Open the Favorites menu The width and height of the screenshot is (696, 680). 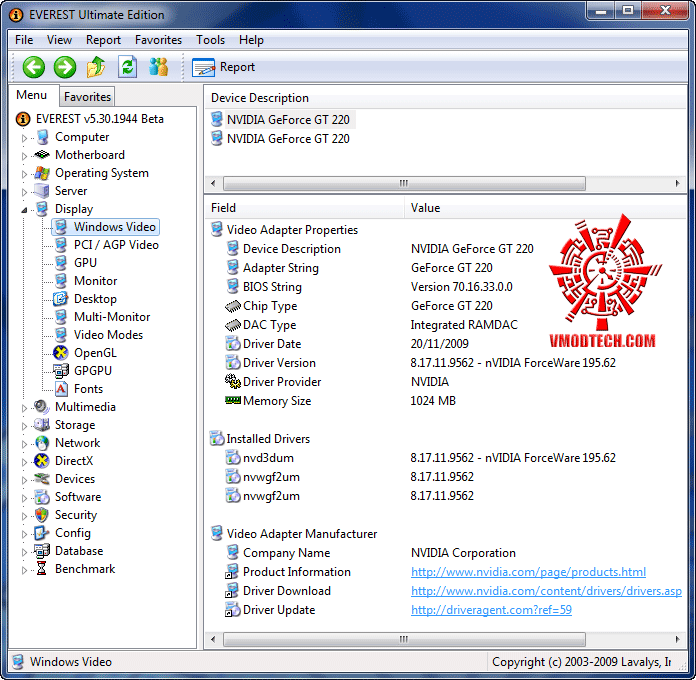coord(158,40)
